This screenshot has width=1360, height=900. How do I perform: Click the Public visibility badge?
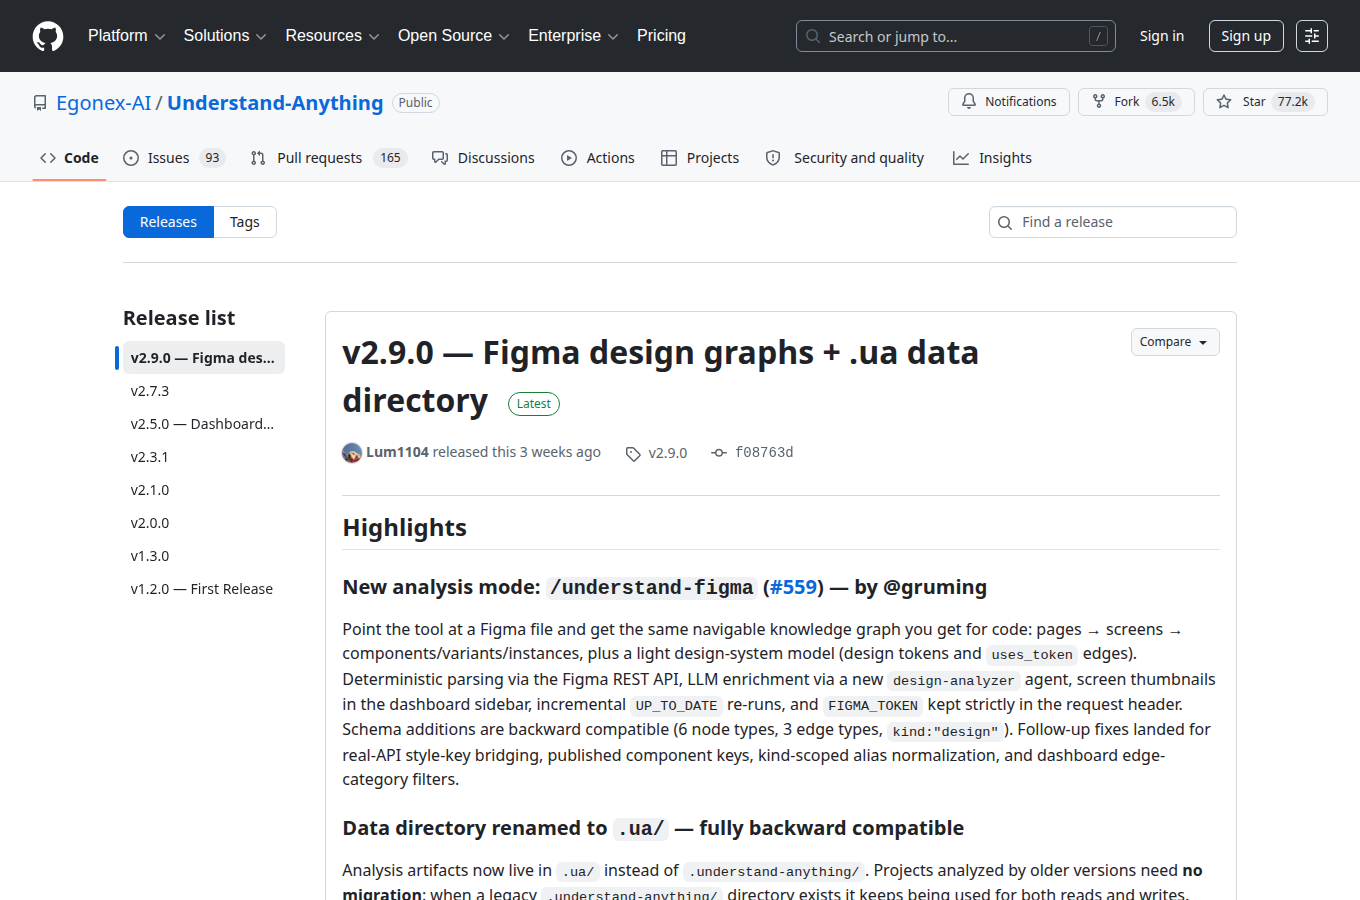[416, 103]
